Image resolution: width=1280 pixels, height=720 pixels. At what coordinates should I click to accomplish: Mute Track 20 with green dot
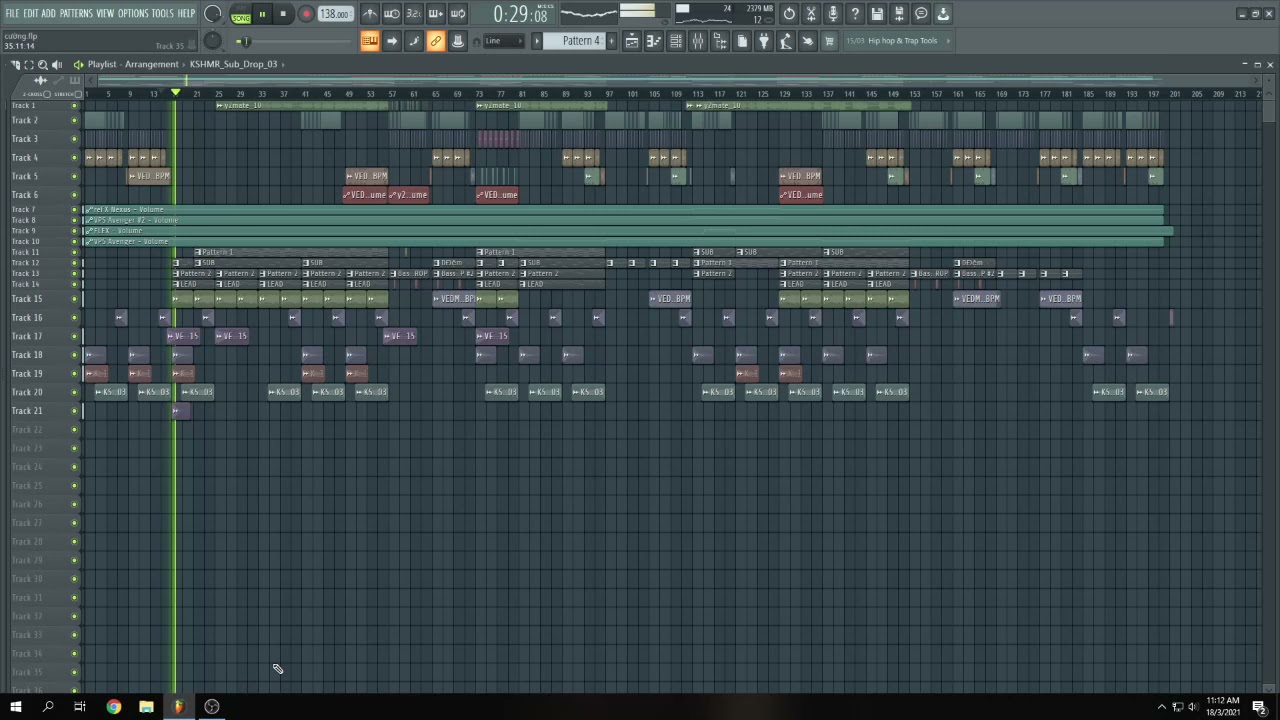click(74, 393)
